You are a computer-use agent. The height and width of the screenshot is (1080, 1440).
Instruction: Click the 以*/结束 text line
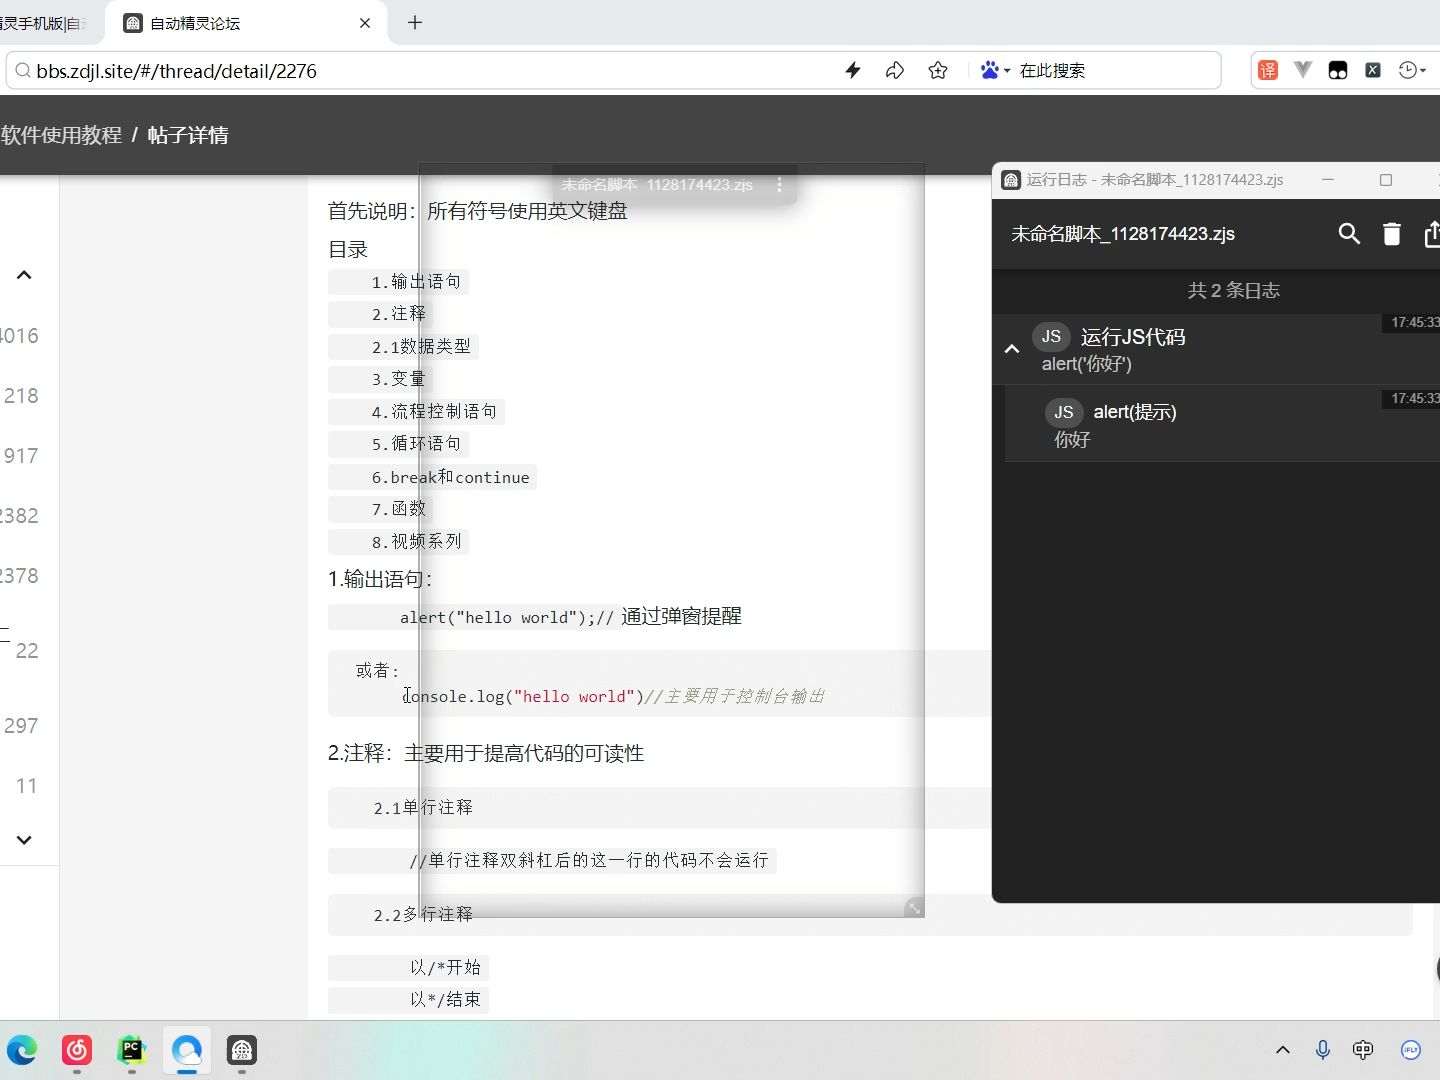pyautogui.click(x=445, y=999)
